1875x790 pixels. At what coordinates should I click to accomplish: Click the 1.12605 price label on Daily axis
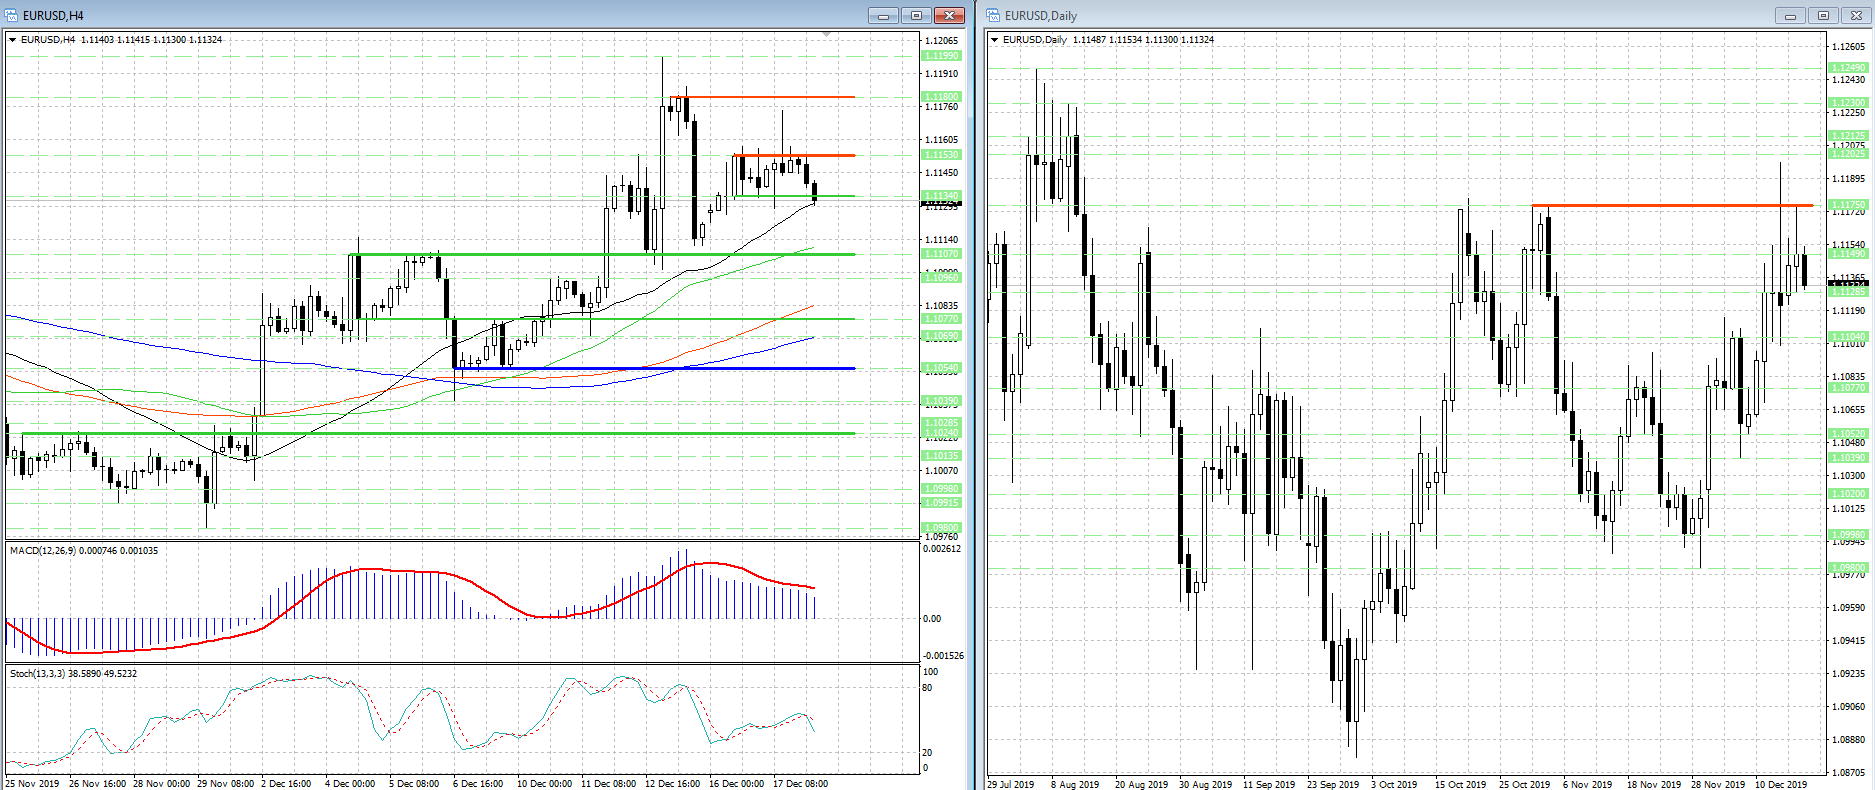[x=1848, y=47]
